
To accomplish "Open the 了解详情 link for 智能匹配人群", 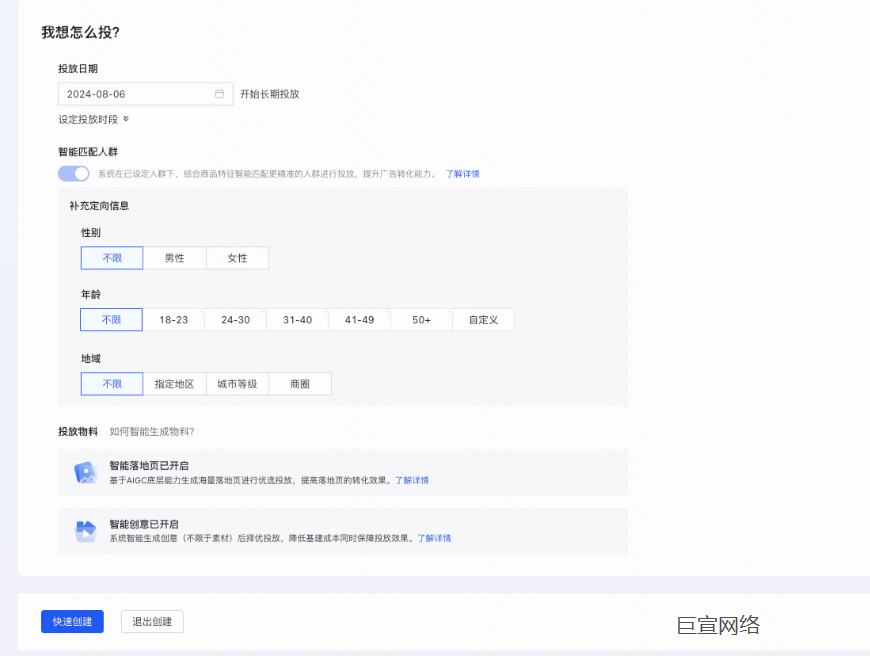I will [x=462, y=173].
